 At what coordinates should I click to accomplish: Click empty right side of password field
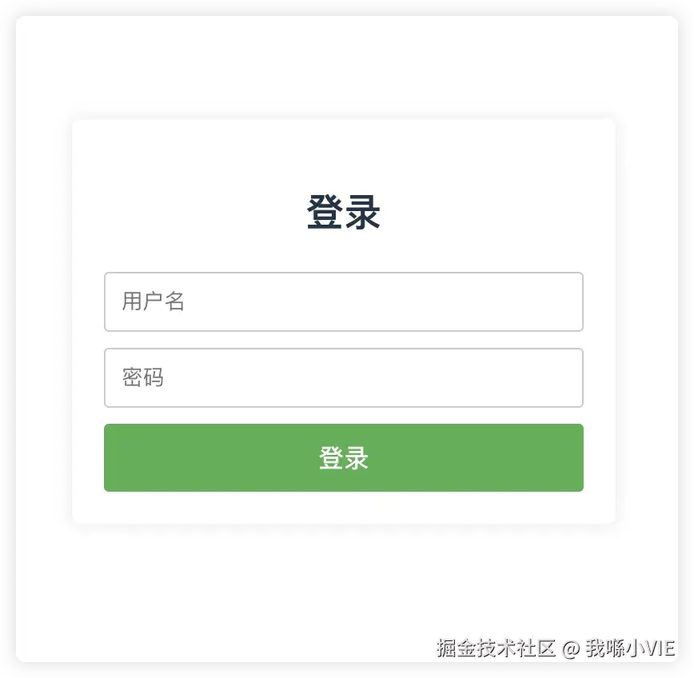tap(487, 378)
